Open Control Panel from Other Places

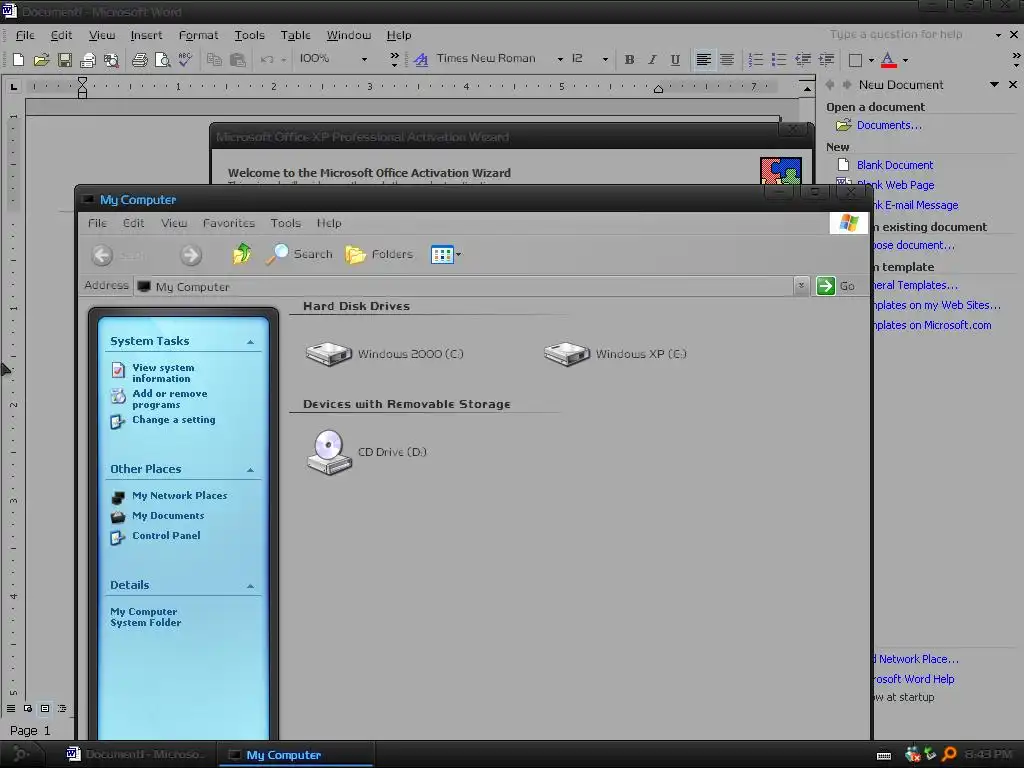click(x=167, y=536)
